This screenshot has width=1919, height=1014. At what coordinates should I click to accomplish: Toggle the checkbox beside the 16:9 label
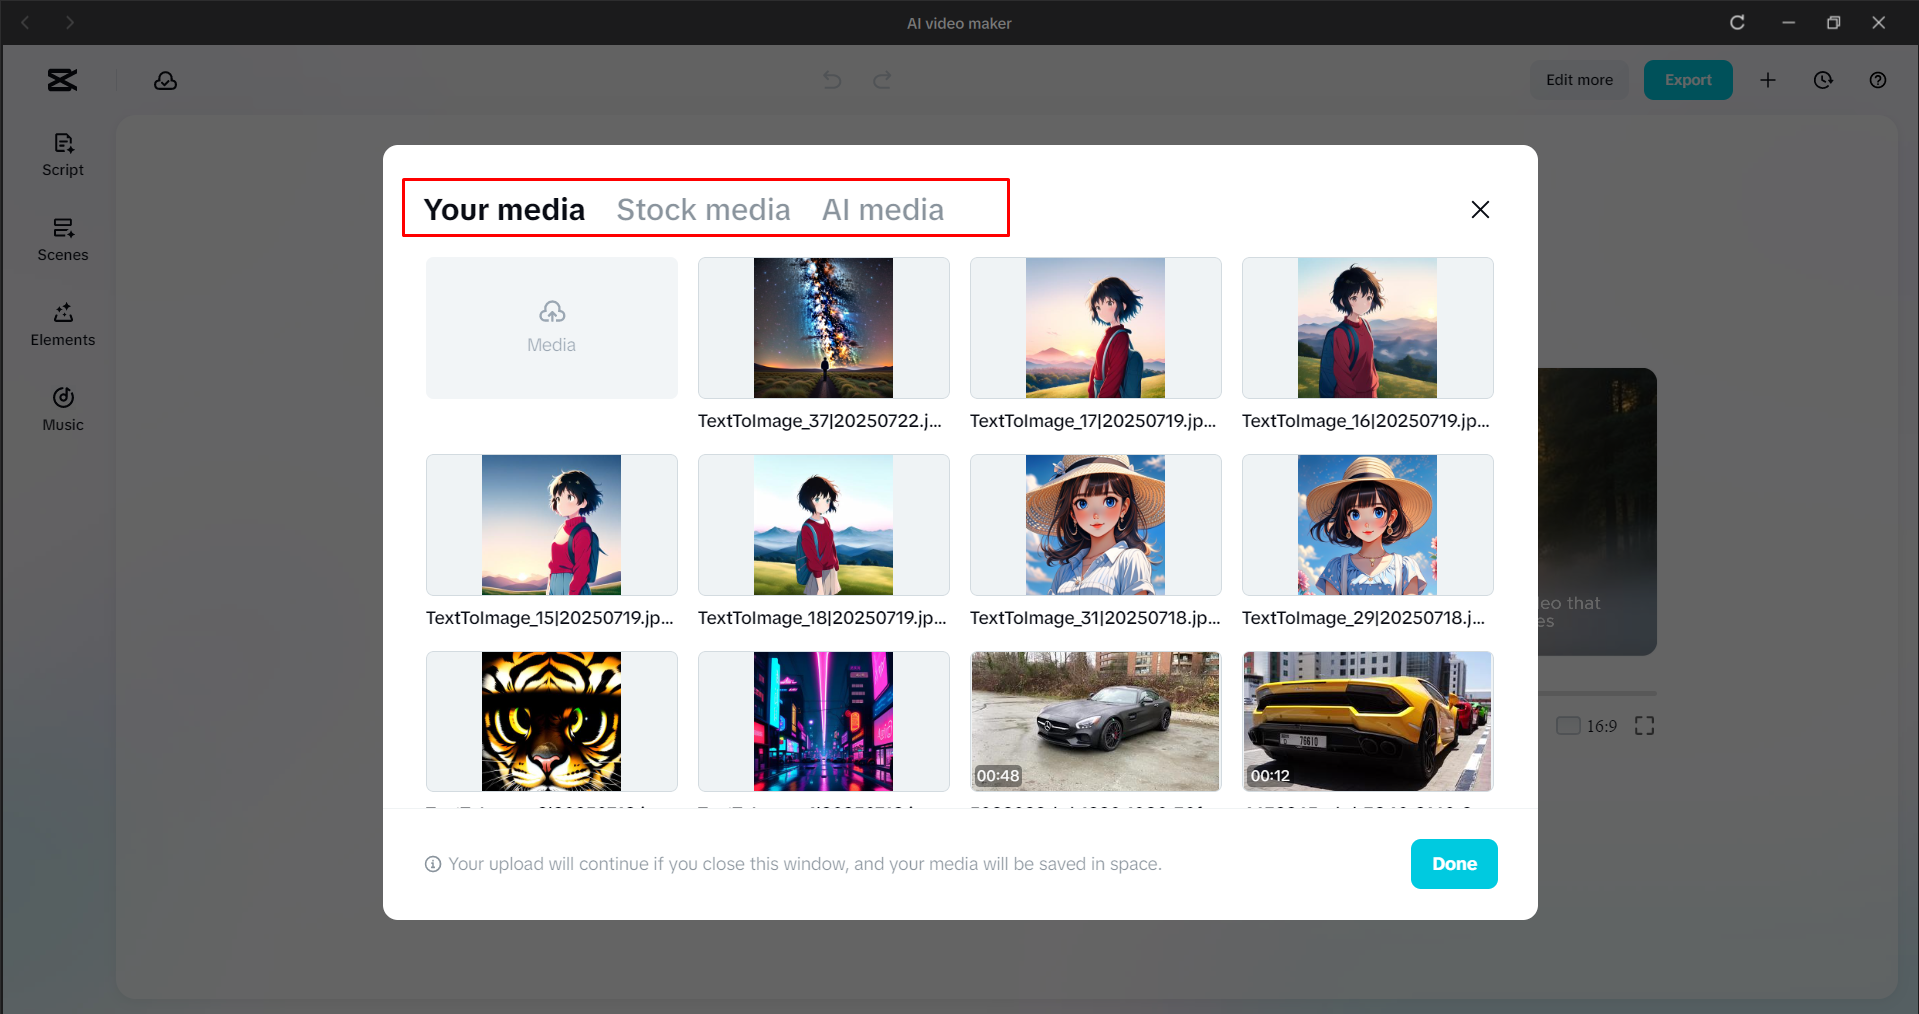[x=1567, y=726]
